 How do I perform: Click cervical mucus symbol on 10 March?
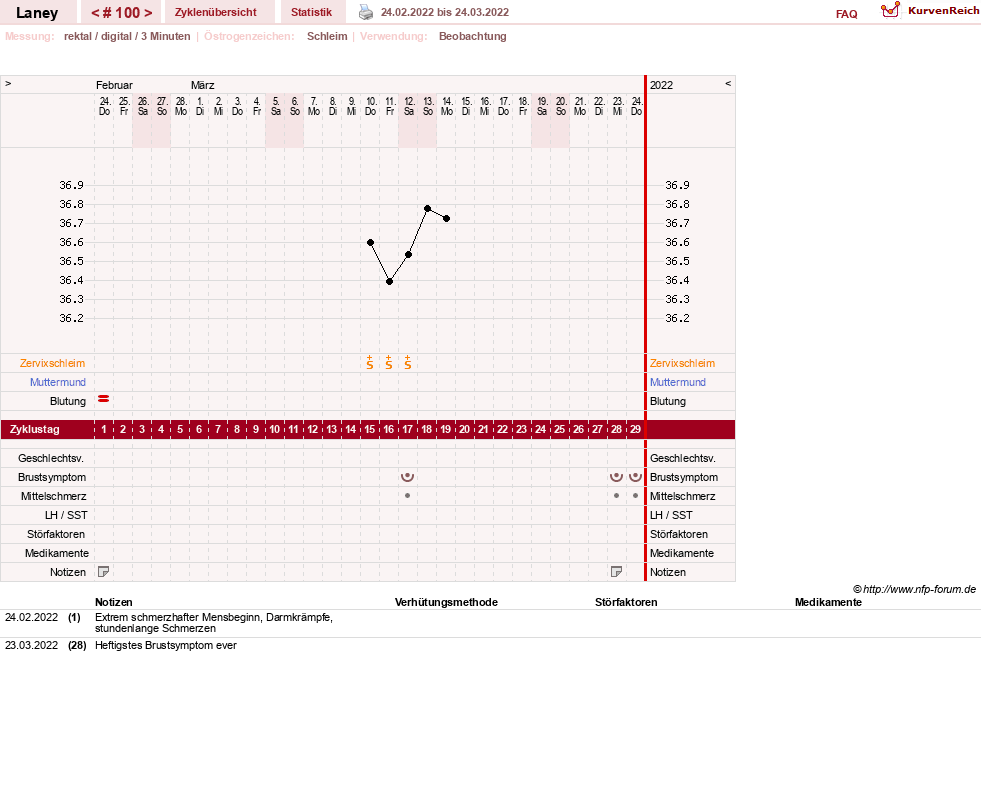click(x=370, y=362)
